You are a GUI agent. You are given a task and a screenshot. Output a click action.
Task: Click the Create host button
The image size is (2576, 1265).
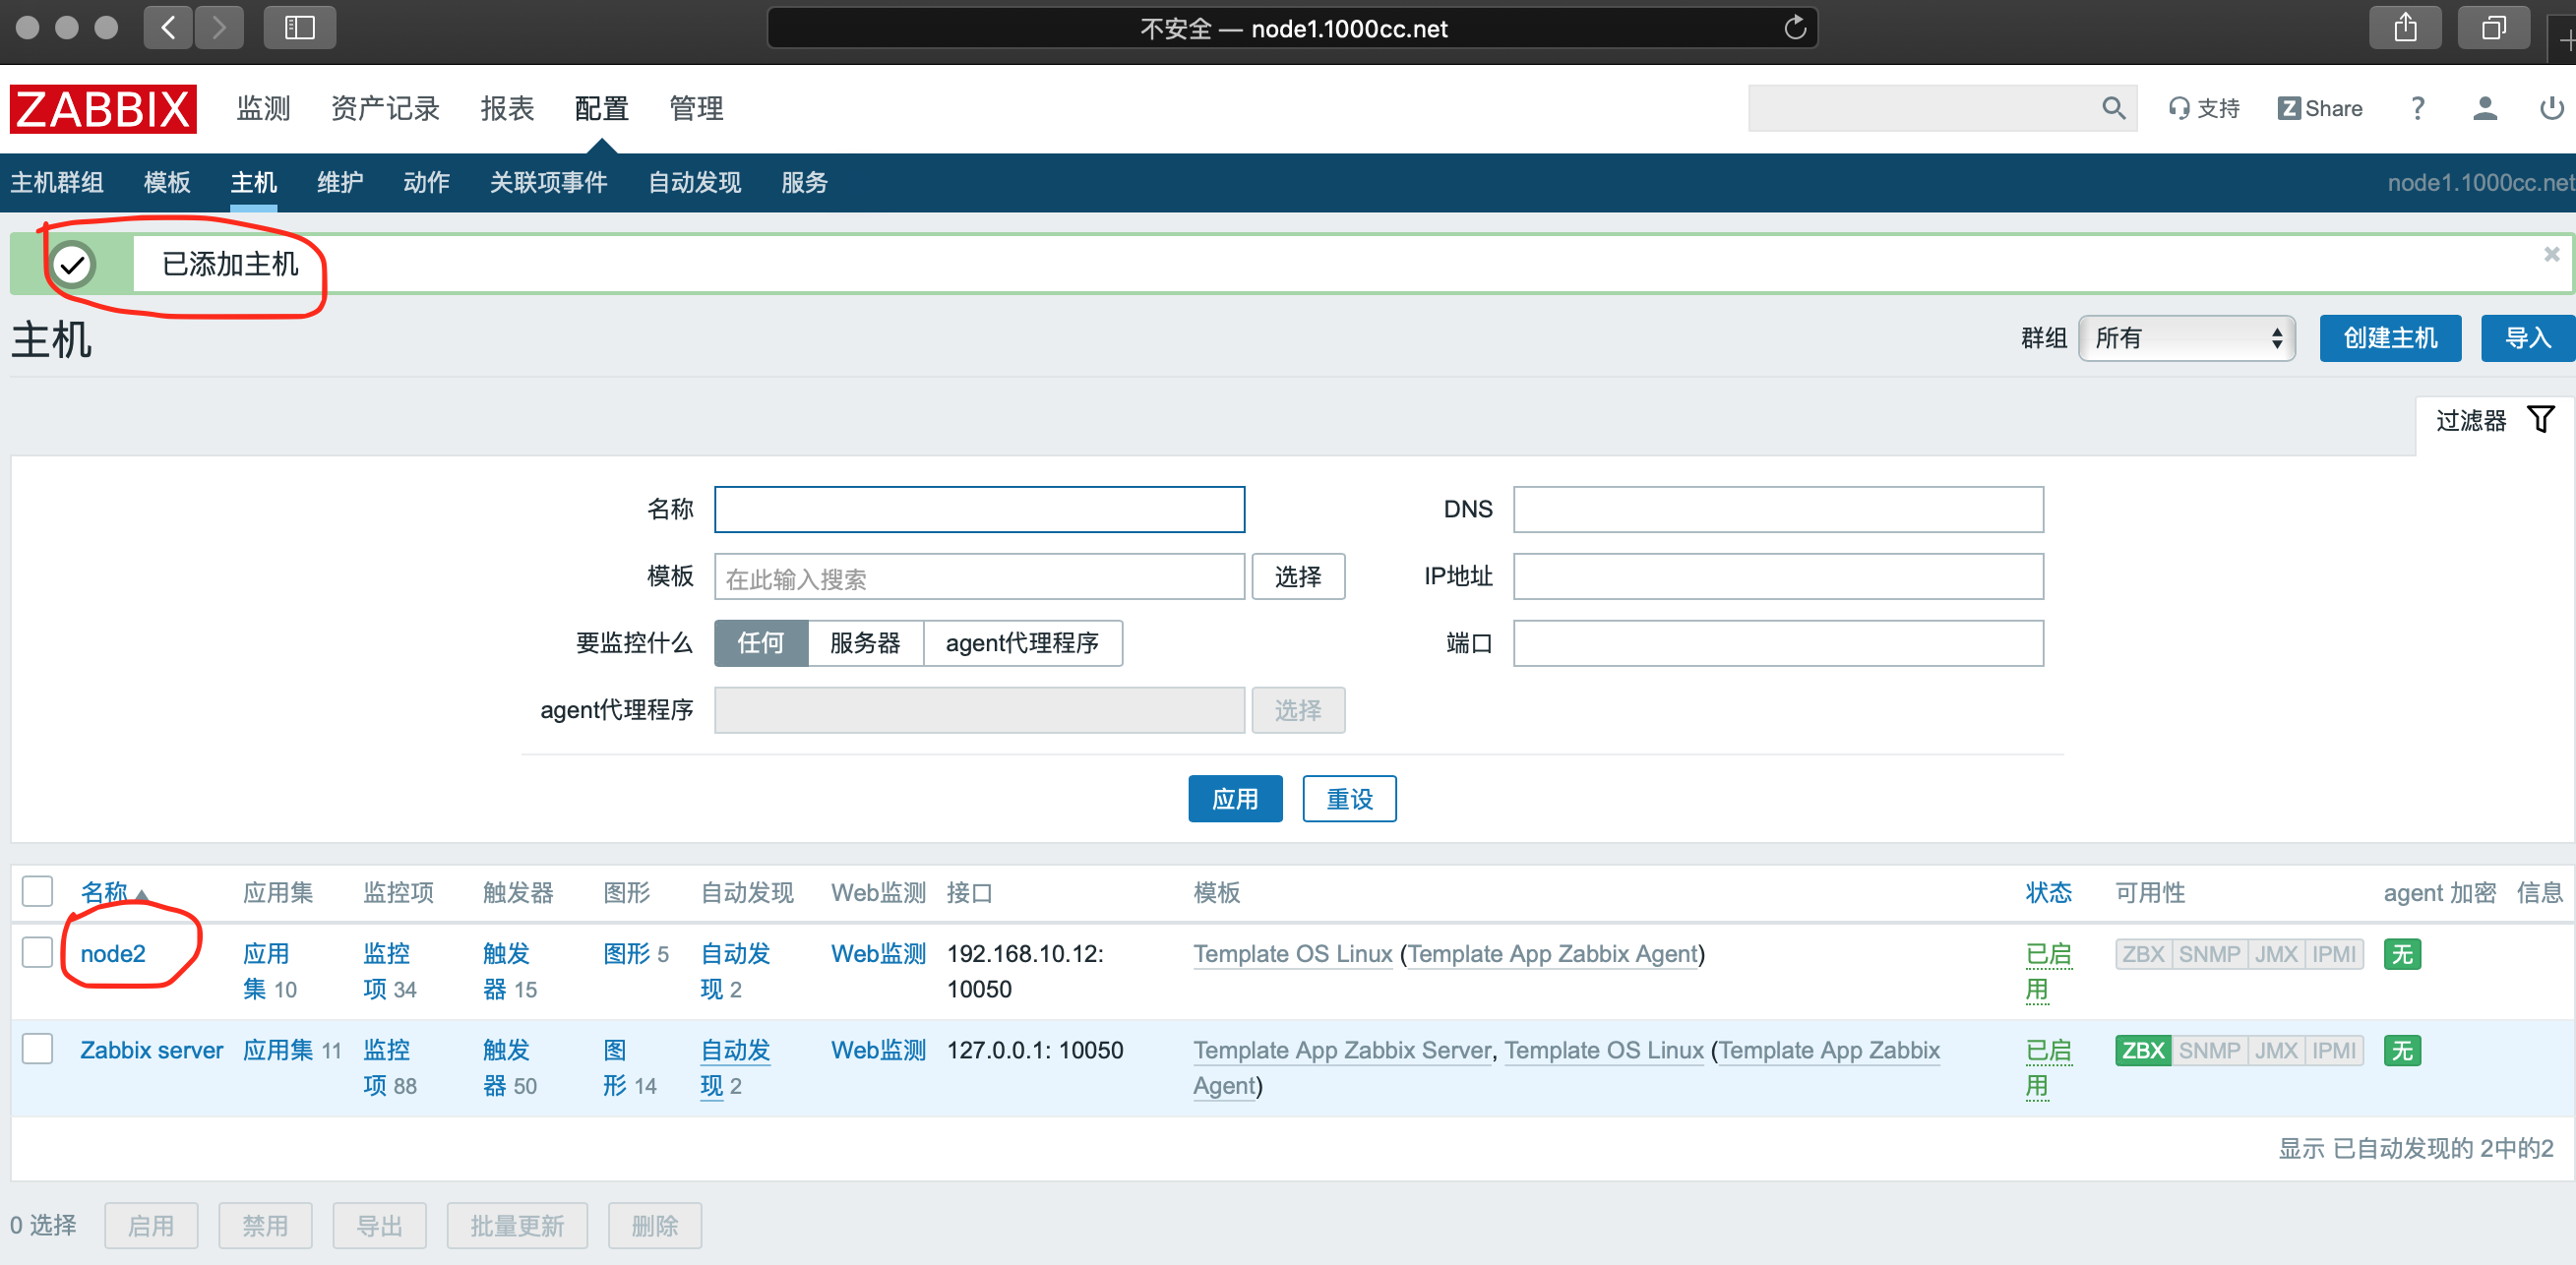point(2389,338)
